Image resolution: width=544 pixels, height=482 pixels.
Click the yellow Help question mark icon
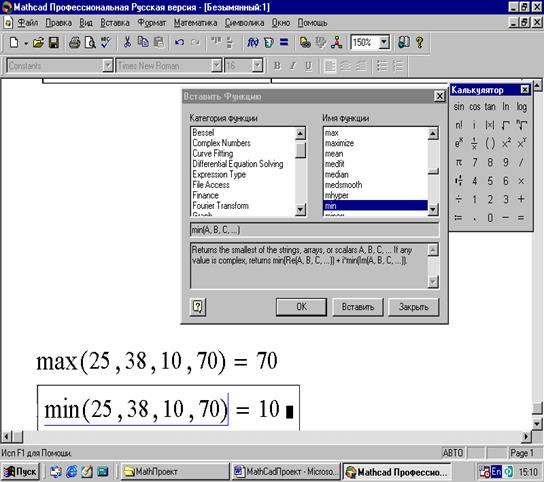click(x=419, y=43)
